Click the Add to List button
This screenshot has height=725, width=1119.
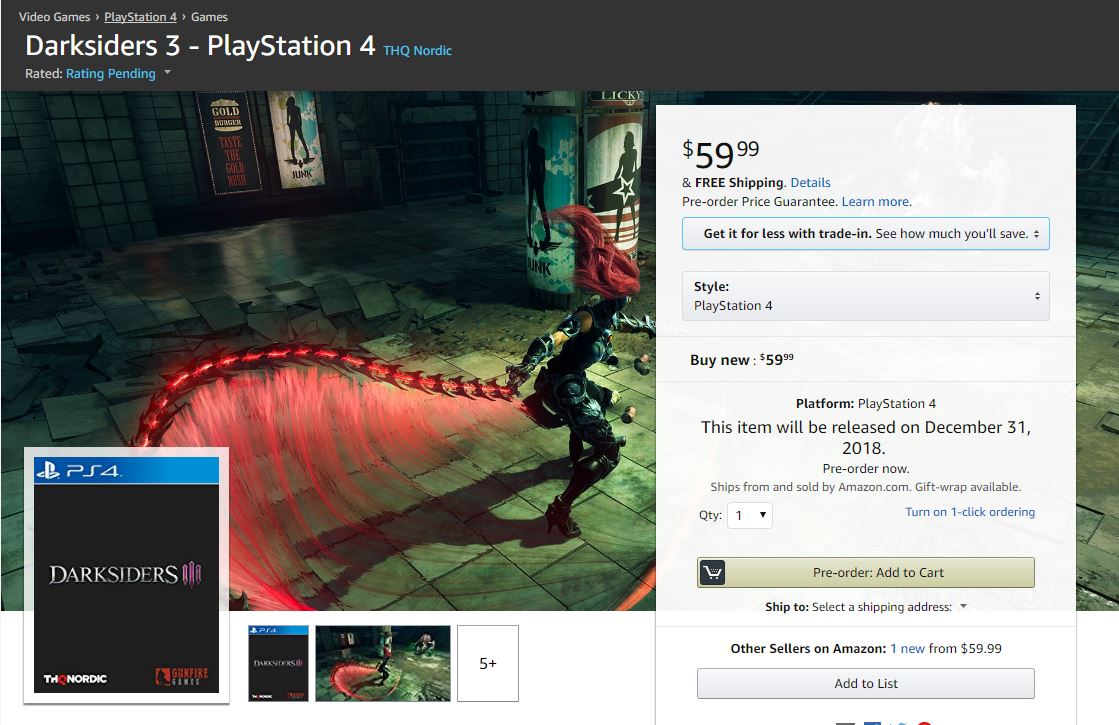865,684
